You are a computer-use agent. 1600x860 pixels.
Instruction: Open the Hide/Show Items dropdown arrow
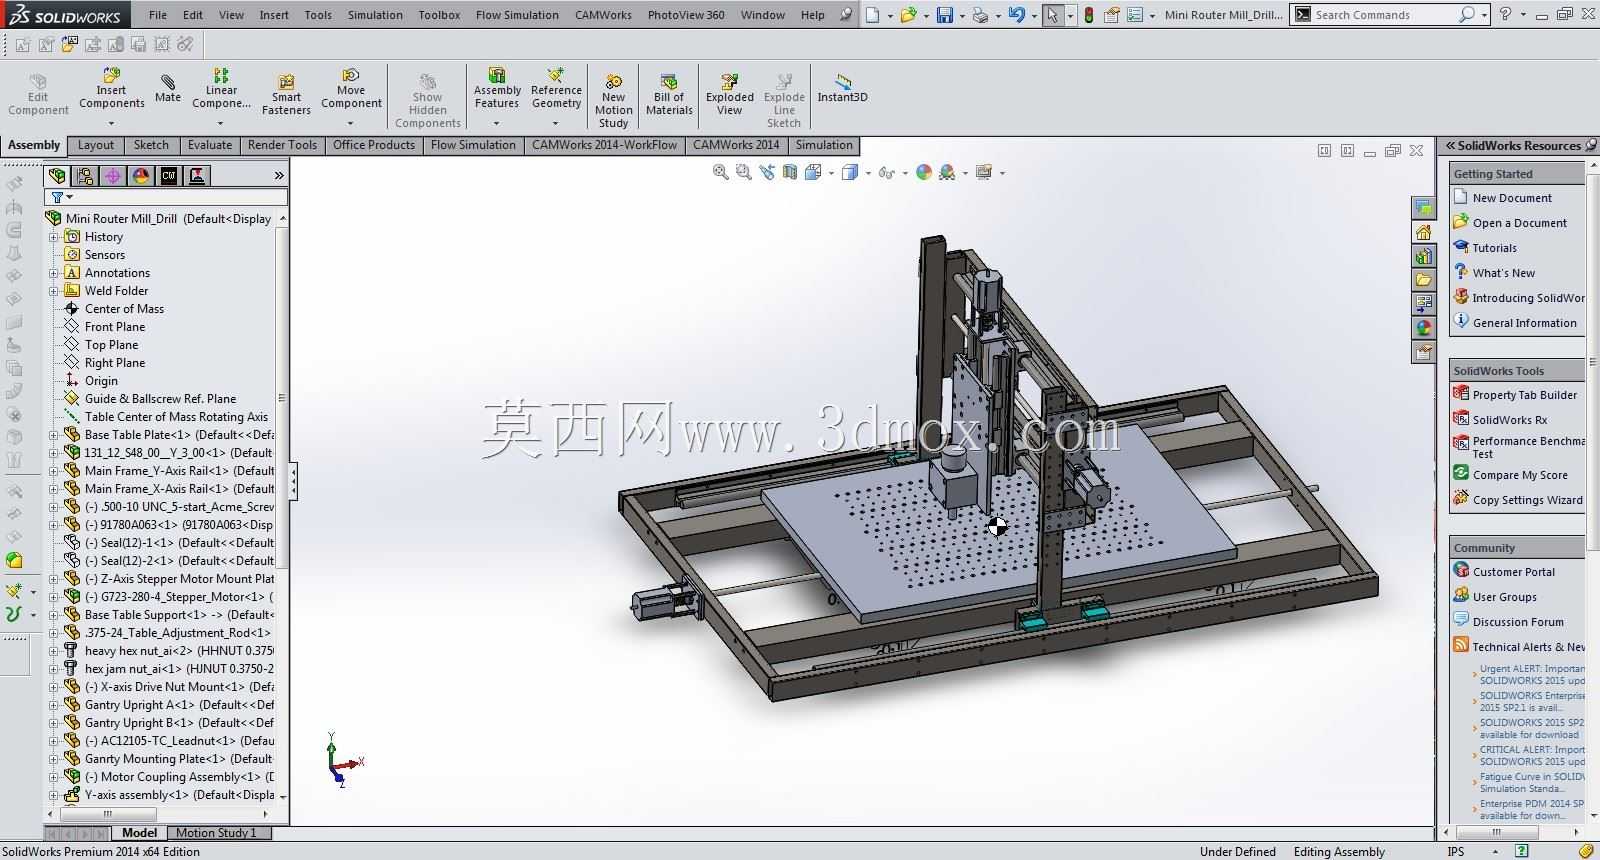[x=905, y=173]
